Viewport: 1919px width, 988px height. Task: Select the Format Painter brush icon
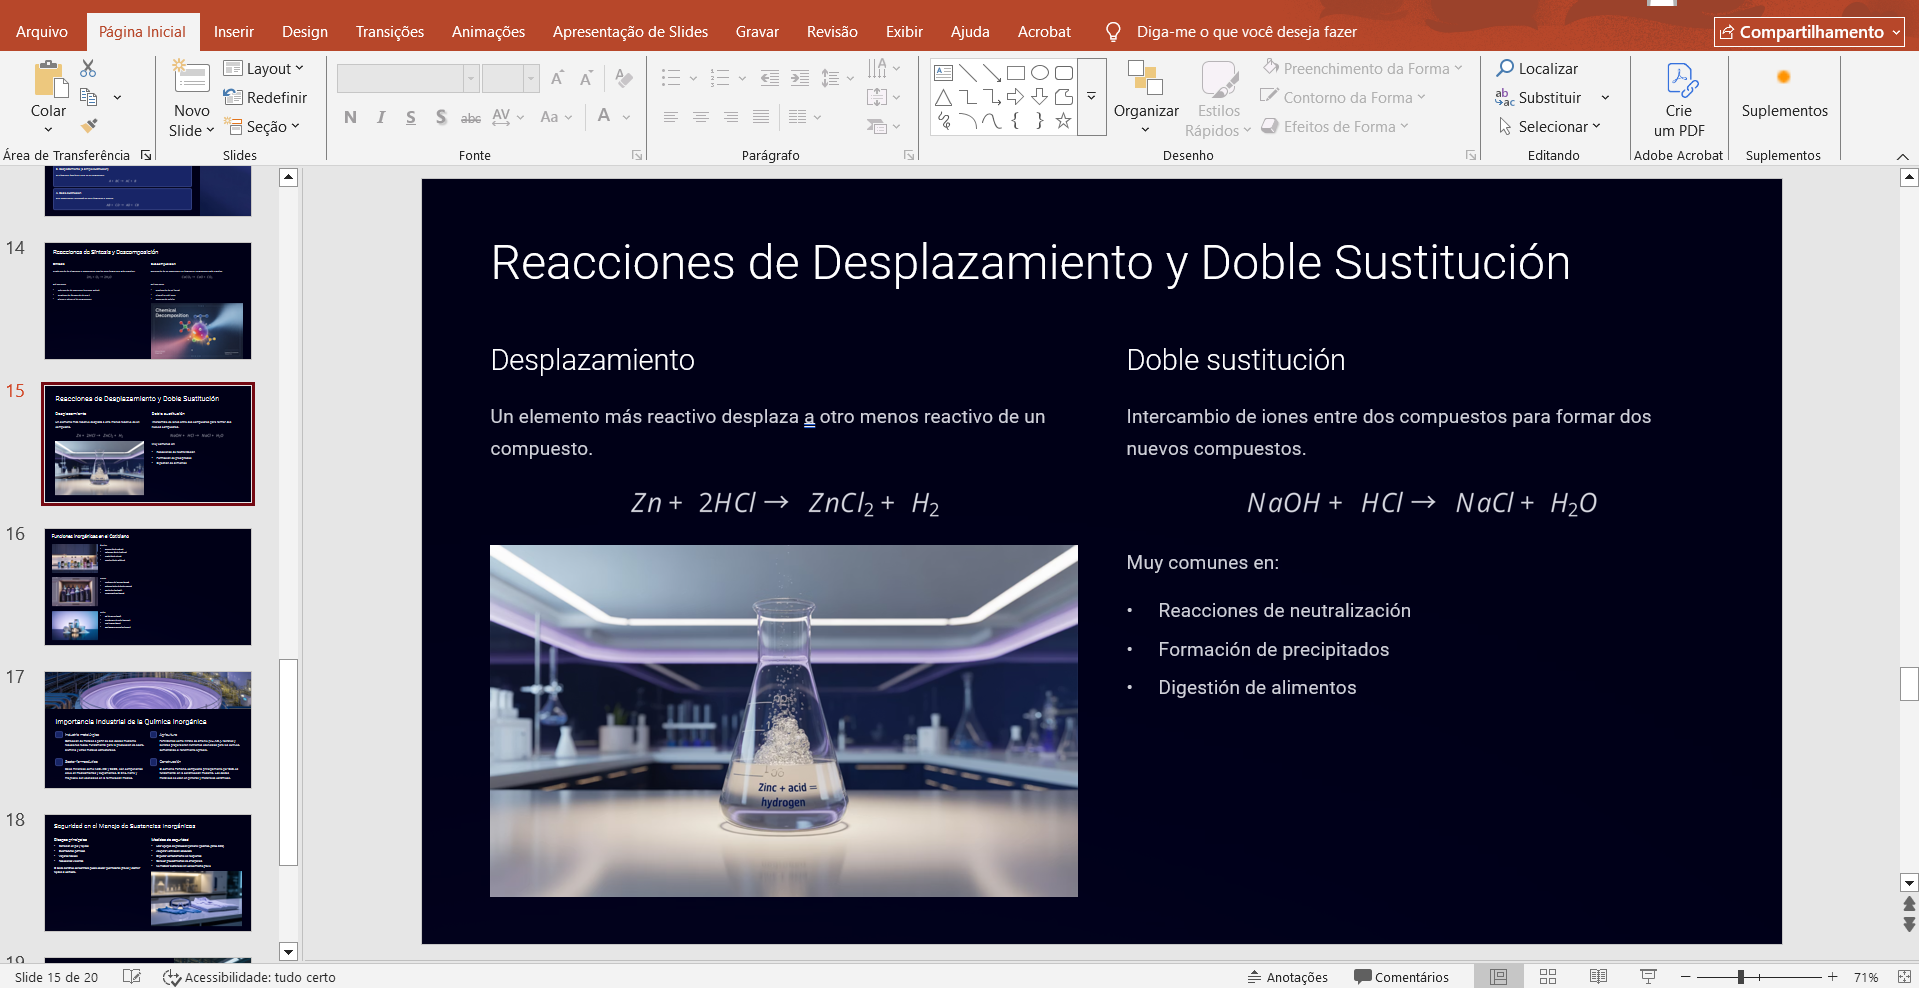(88, 126)
